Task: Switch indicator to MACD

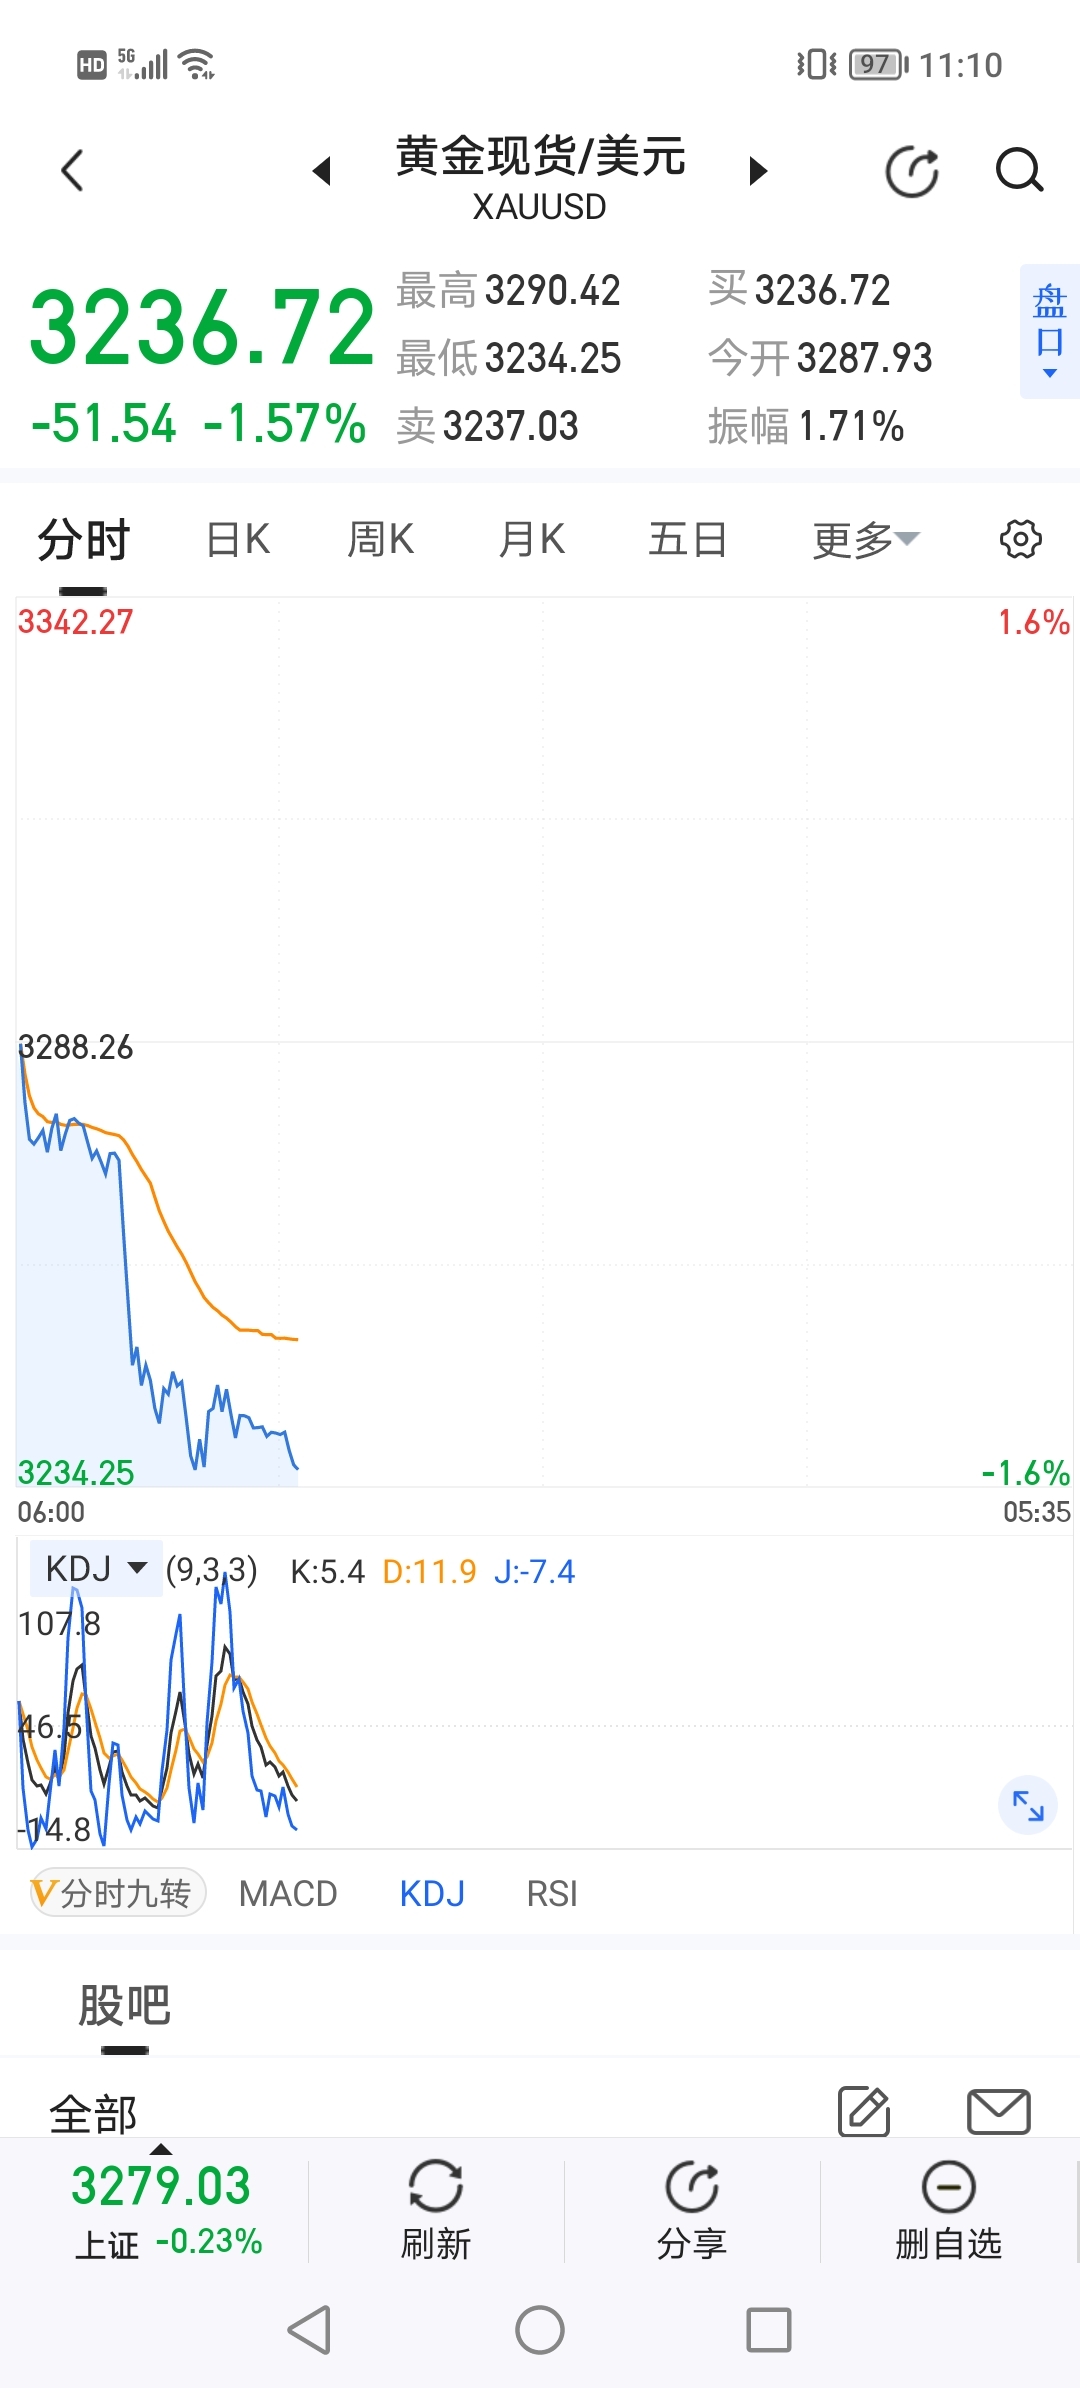Action: [x=288, y=1894]
